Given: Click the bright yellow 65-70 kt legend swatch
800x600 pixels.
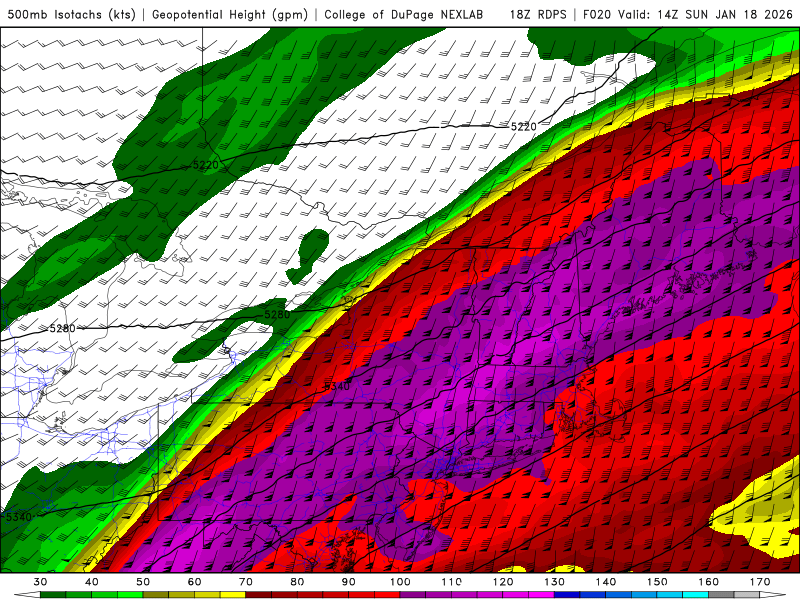Looking at the screenshot, I should (233, 594).
